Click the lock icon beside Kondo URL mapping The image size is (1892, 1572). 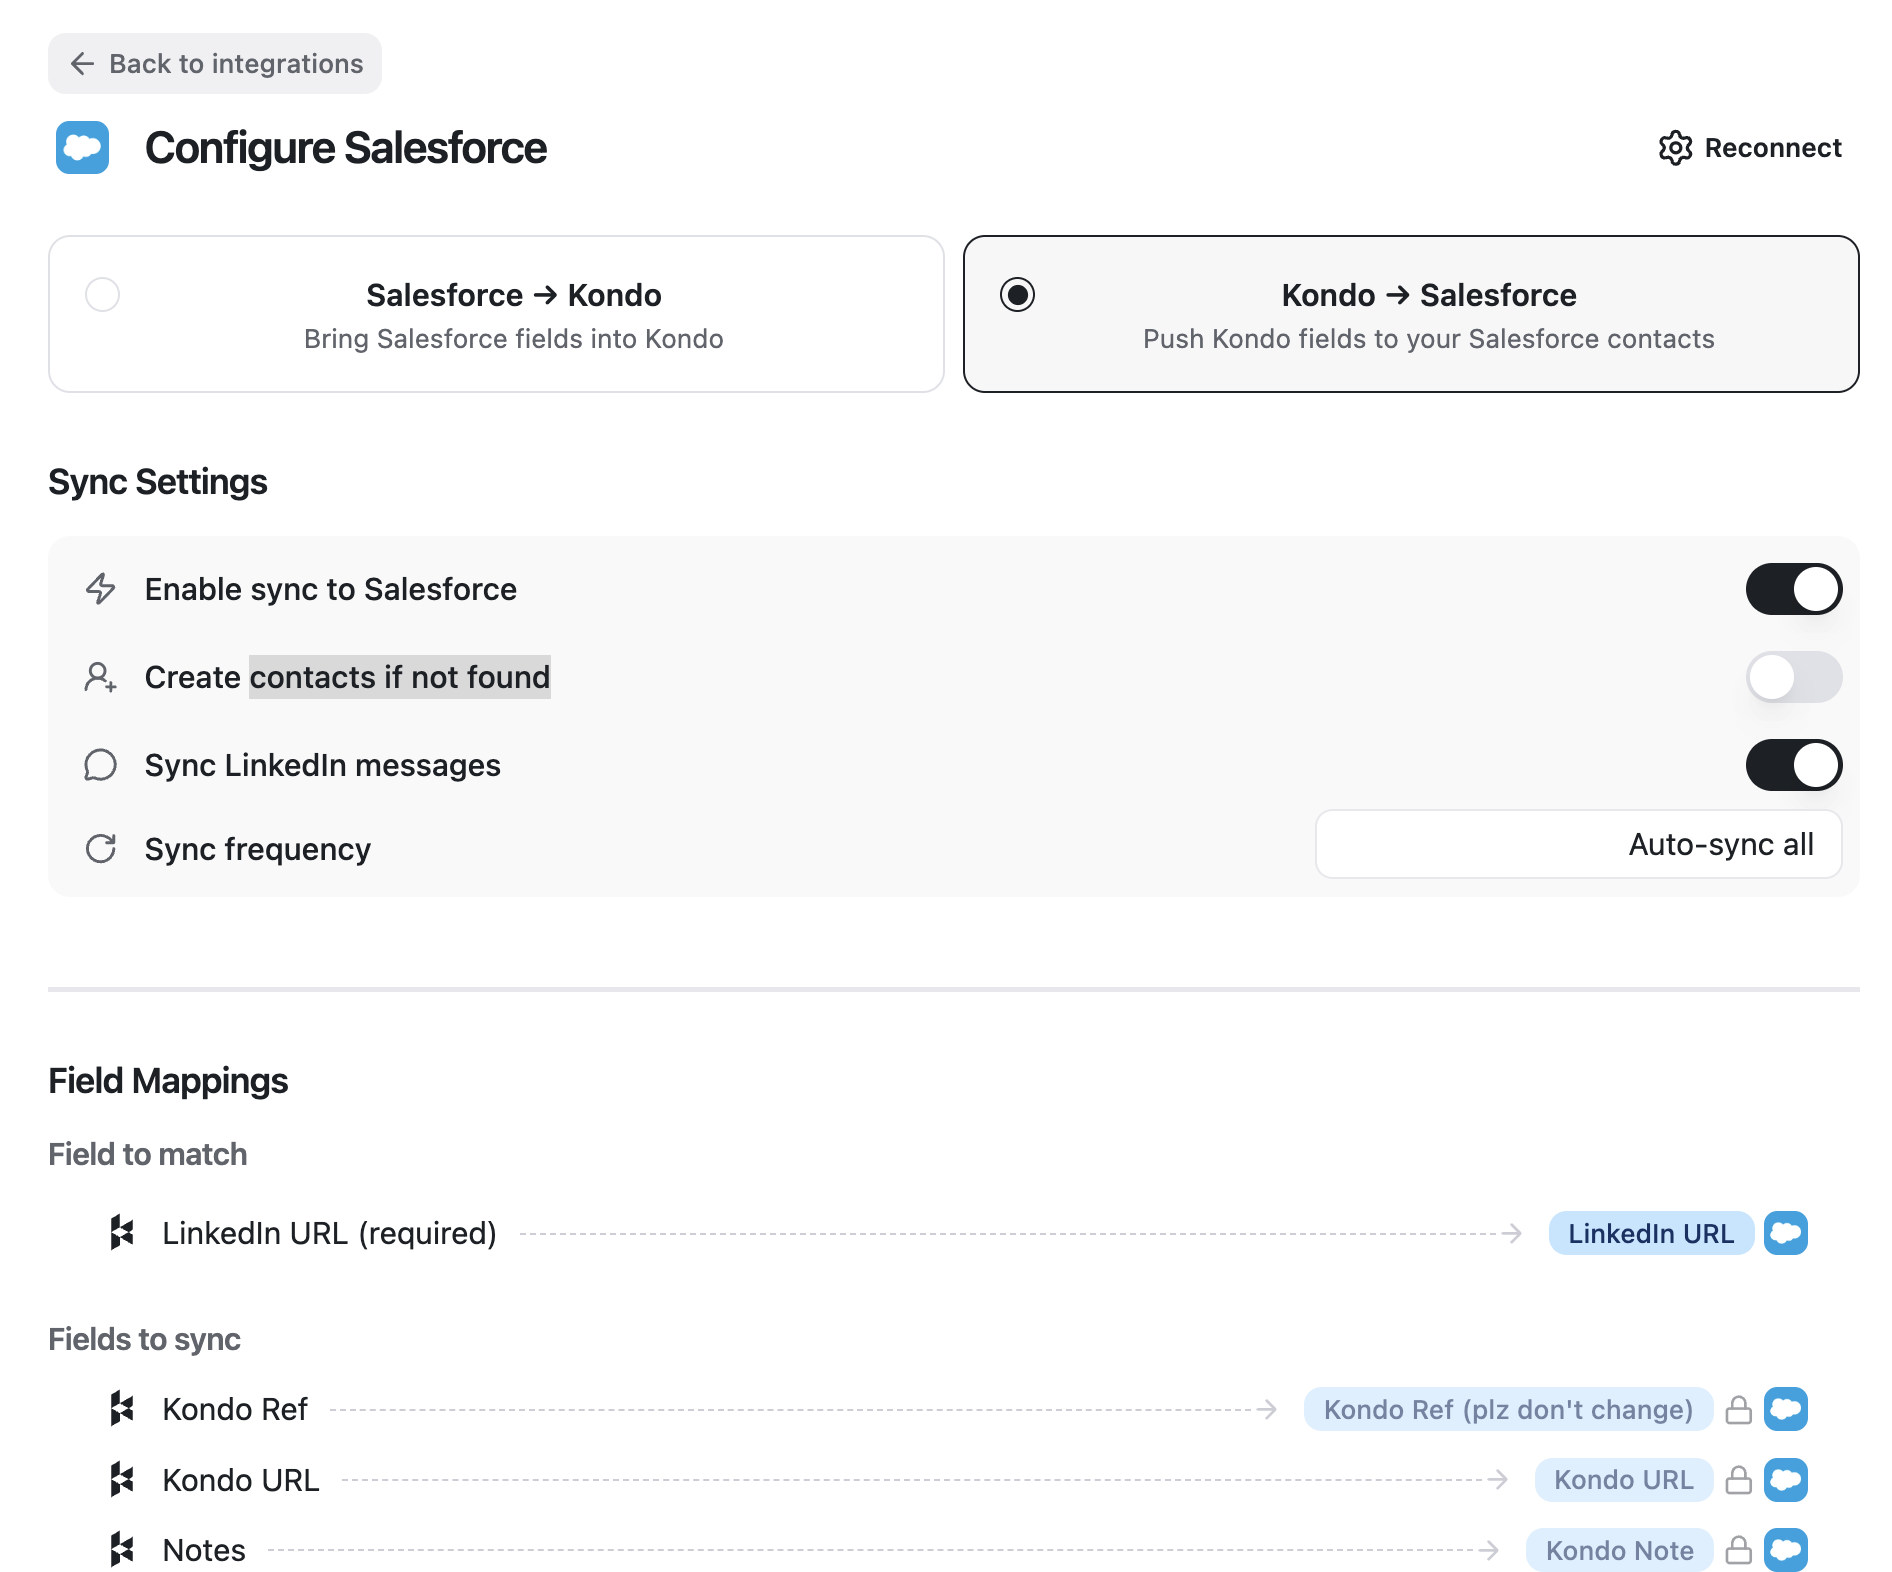(1739, 1480)
